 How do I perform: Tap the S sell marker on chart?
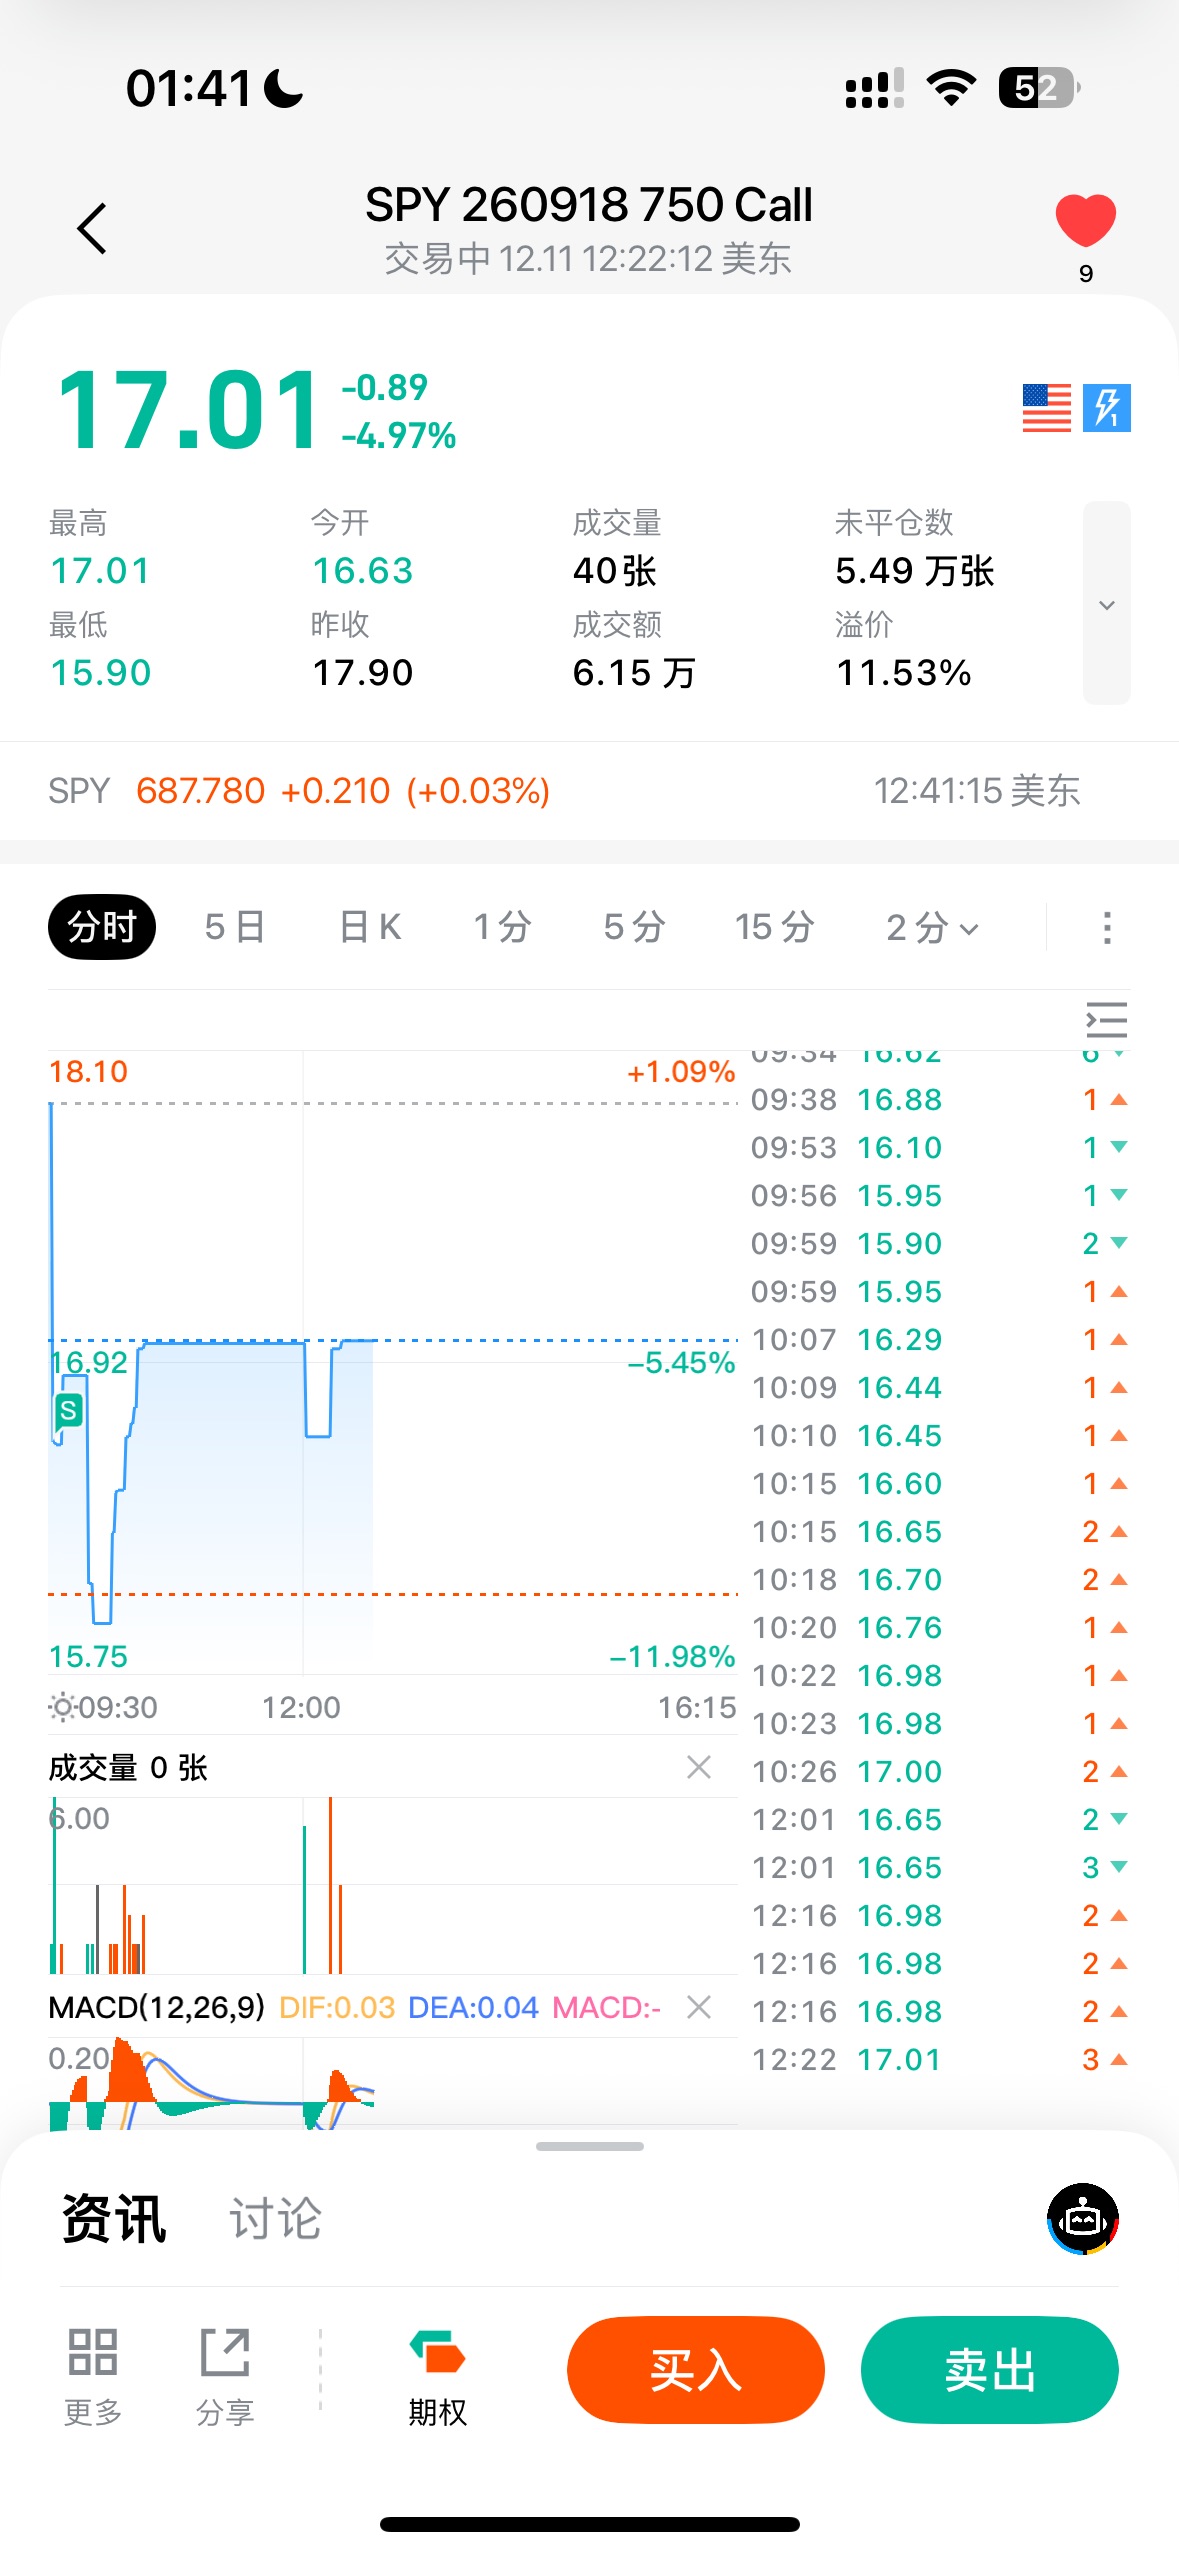tap(68, 1410)
